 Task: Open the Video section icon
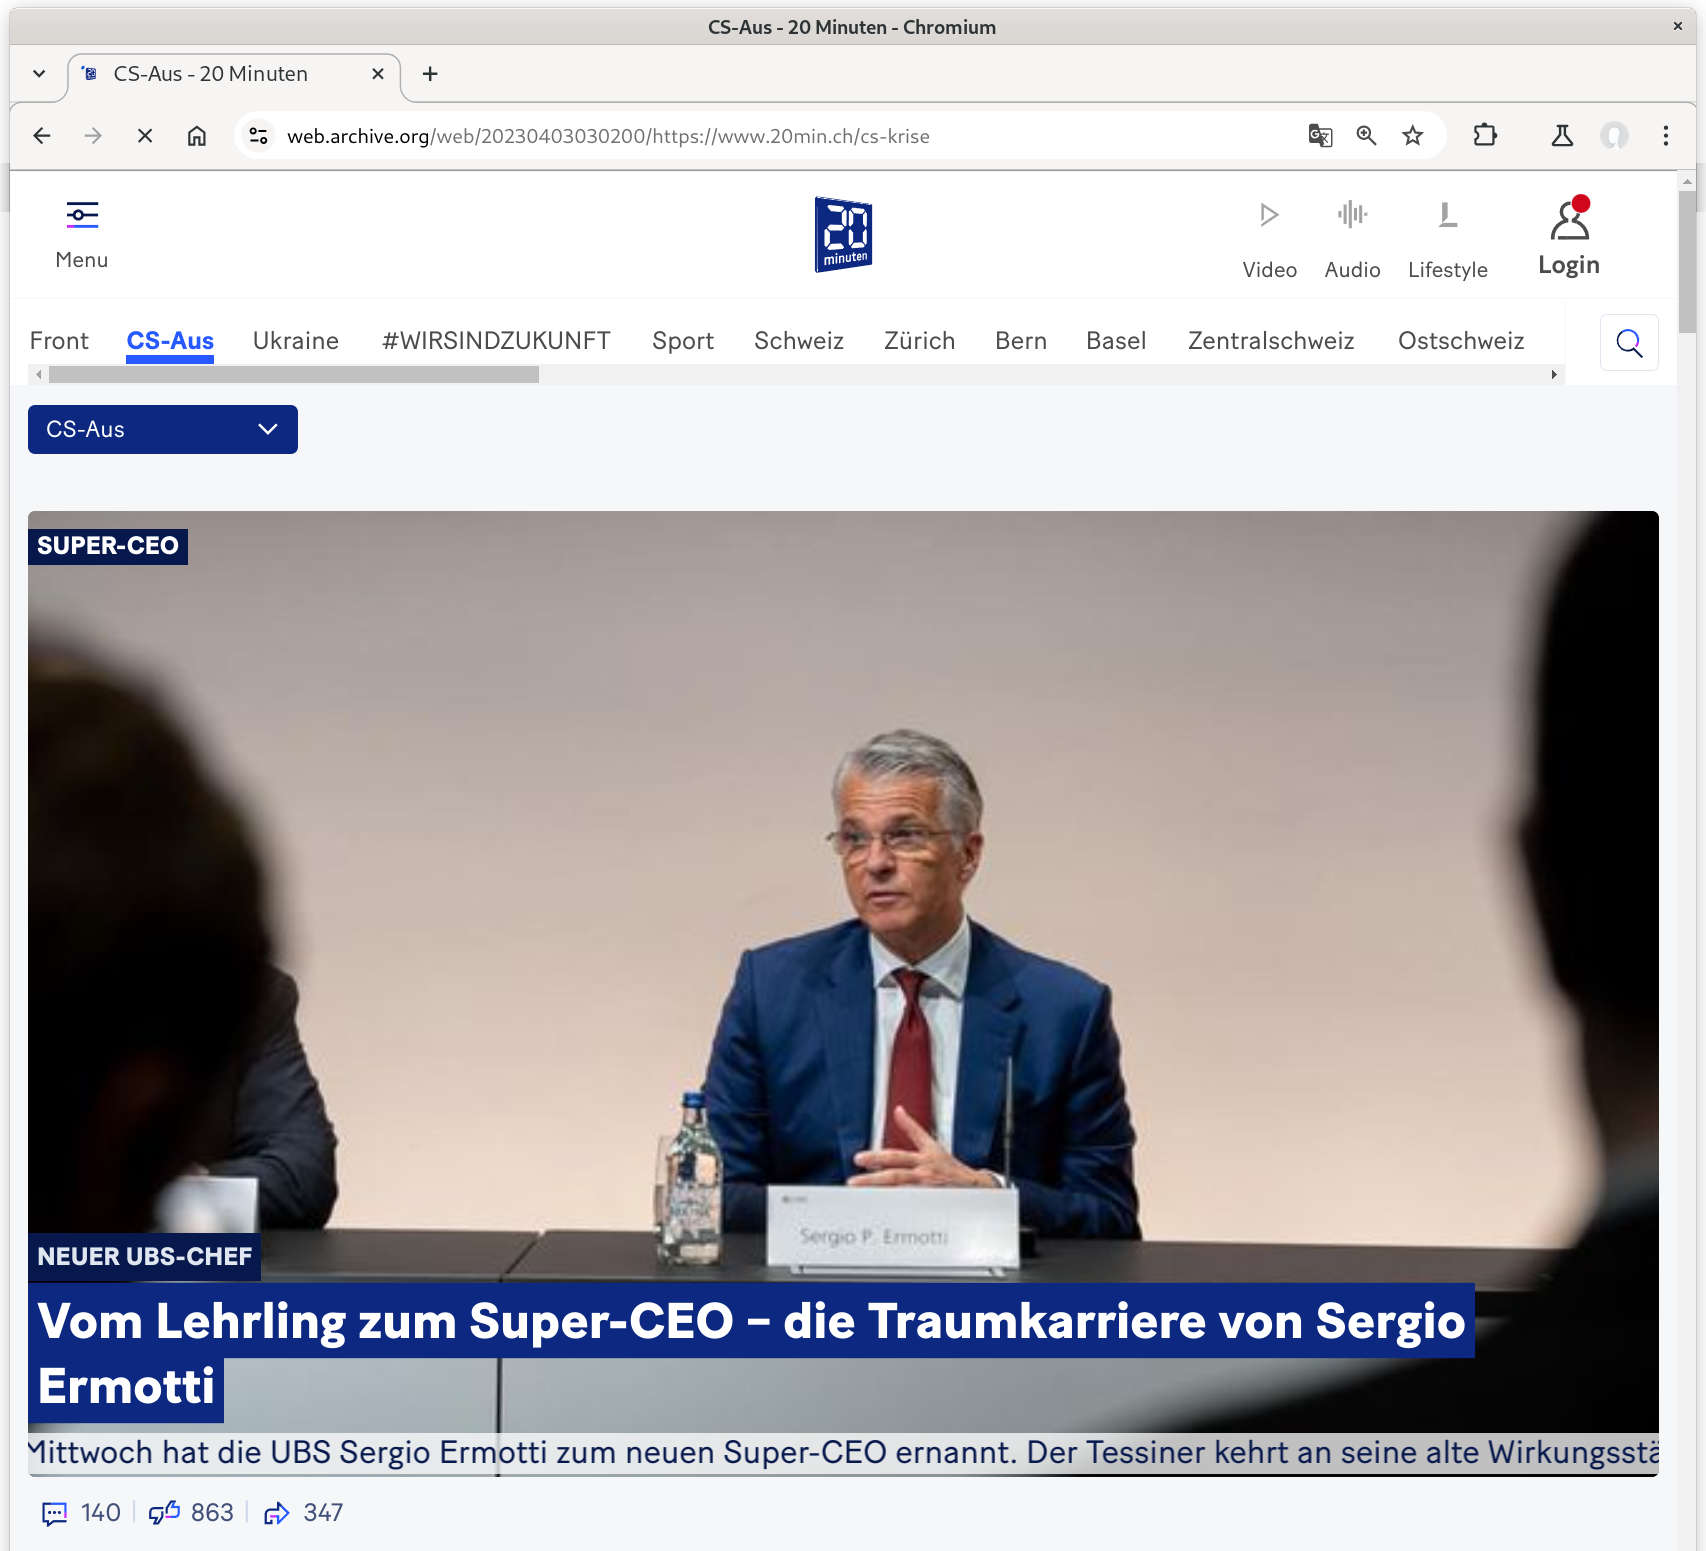(1269, 215)
